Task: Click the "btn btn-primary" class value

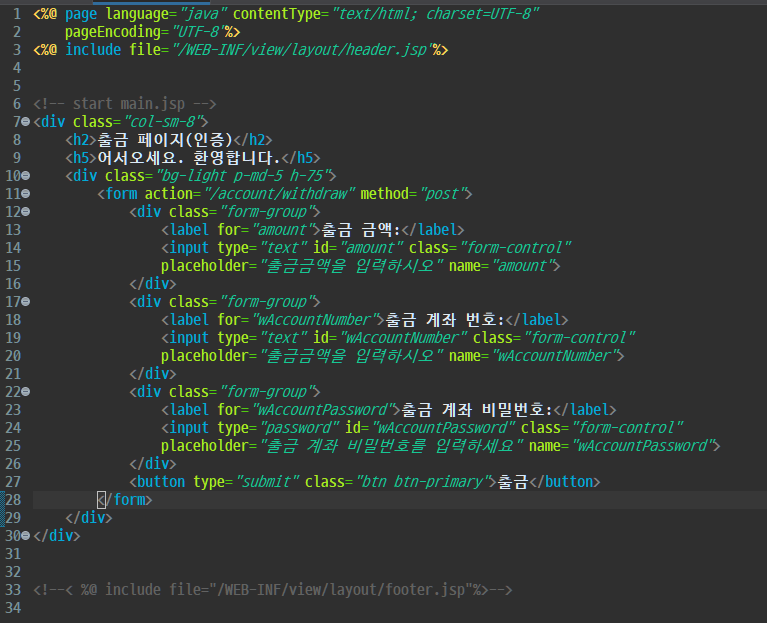Action: click(424, 482)
